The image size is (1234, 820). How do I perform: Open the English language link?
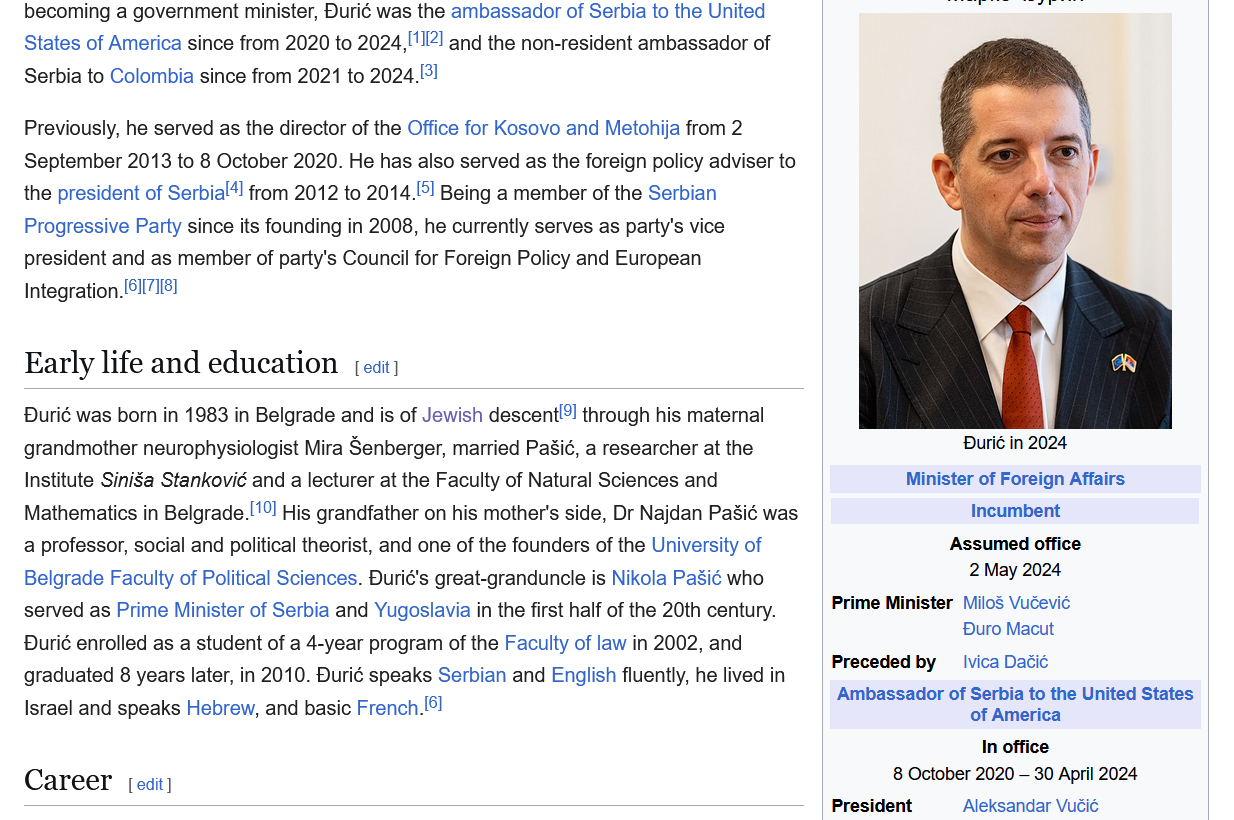(584, 676)
